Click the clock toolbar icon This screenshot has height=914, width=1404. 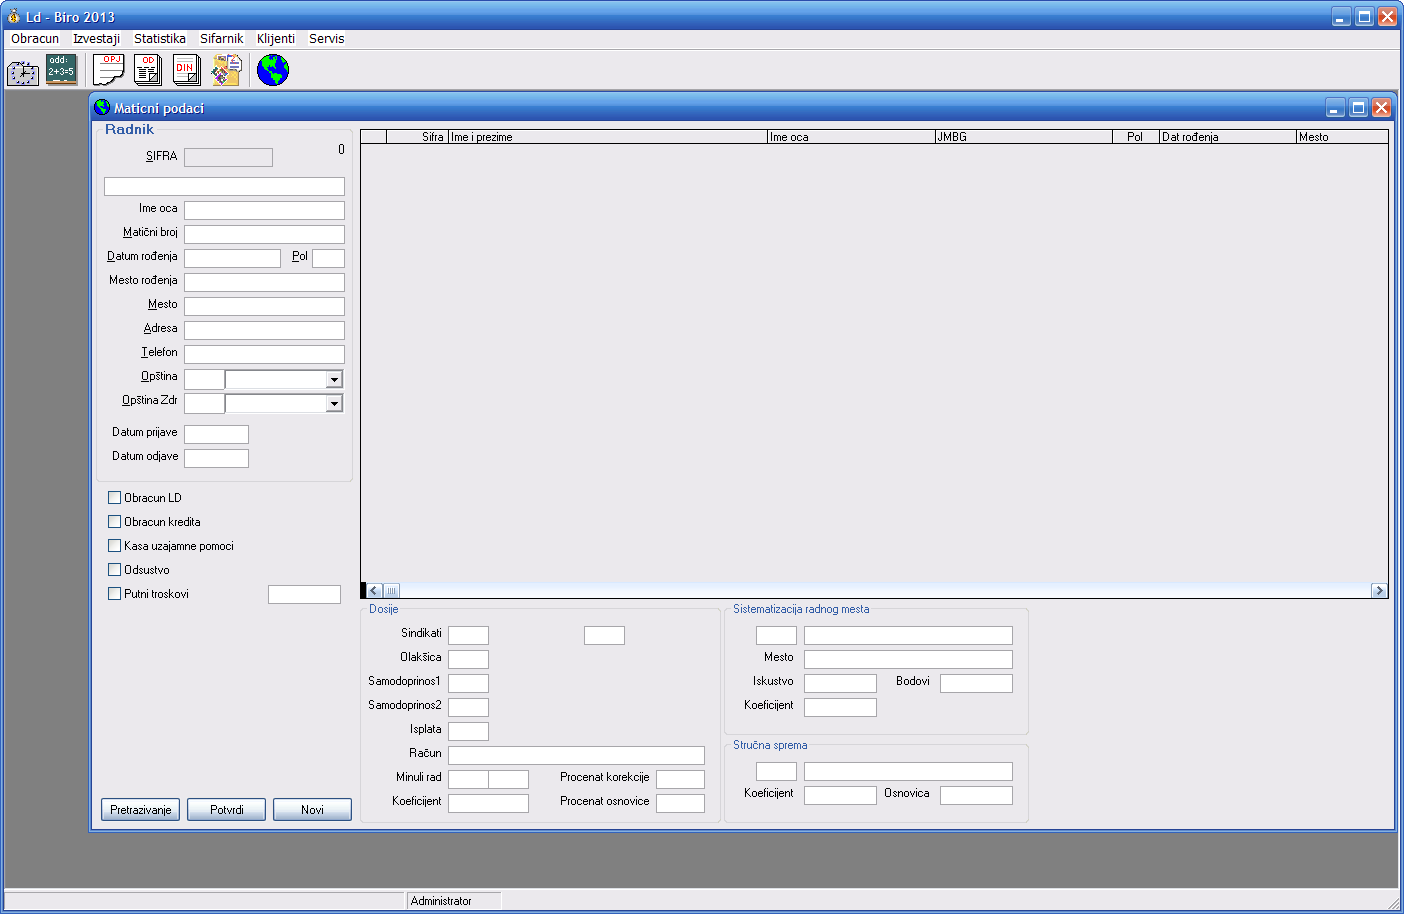point(23,71)
